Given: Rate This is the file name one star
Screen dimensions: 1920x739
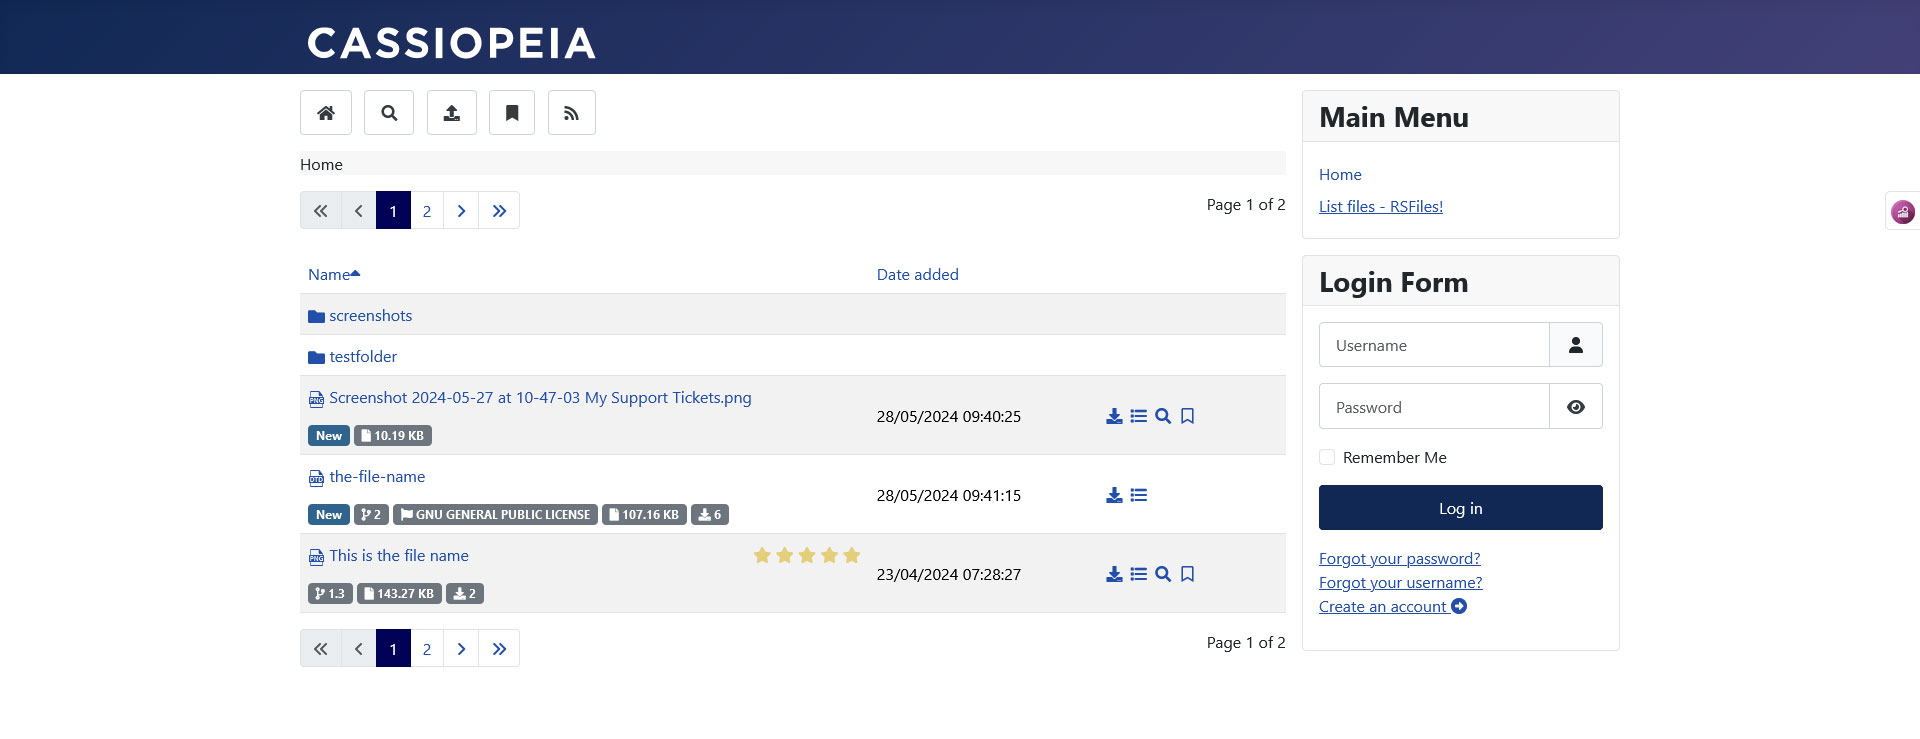Looking at the screenshot, I should [x=762, y=555].
